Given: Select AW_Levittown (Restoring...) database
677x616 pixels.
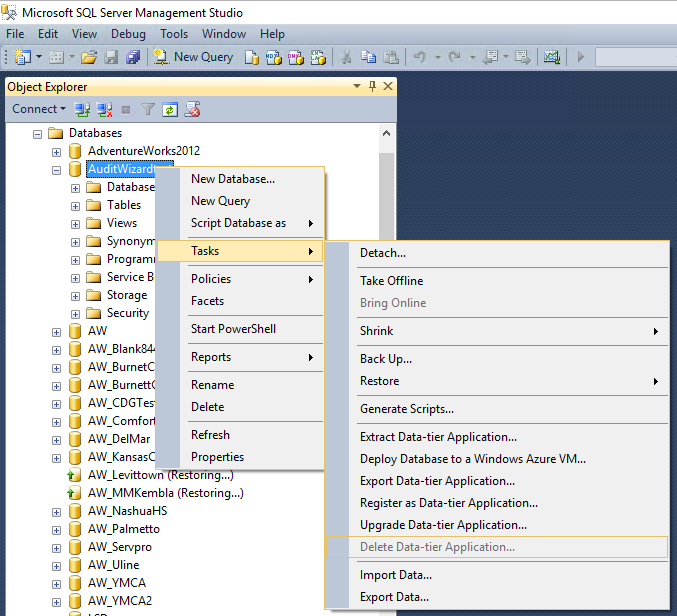Looking at the screenshot, I should (160, 475).
